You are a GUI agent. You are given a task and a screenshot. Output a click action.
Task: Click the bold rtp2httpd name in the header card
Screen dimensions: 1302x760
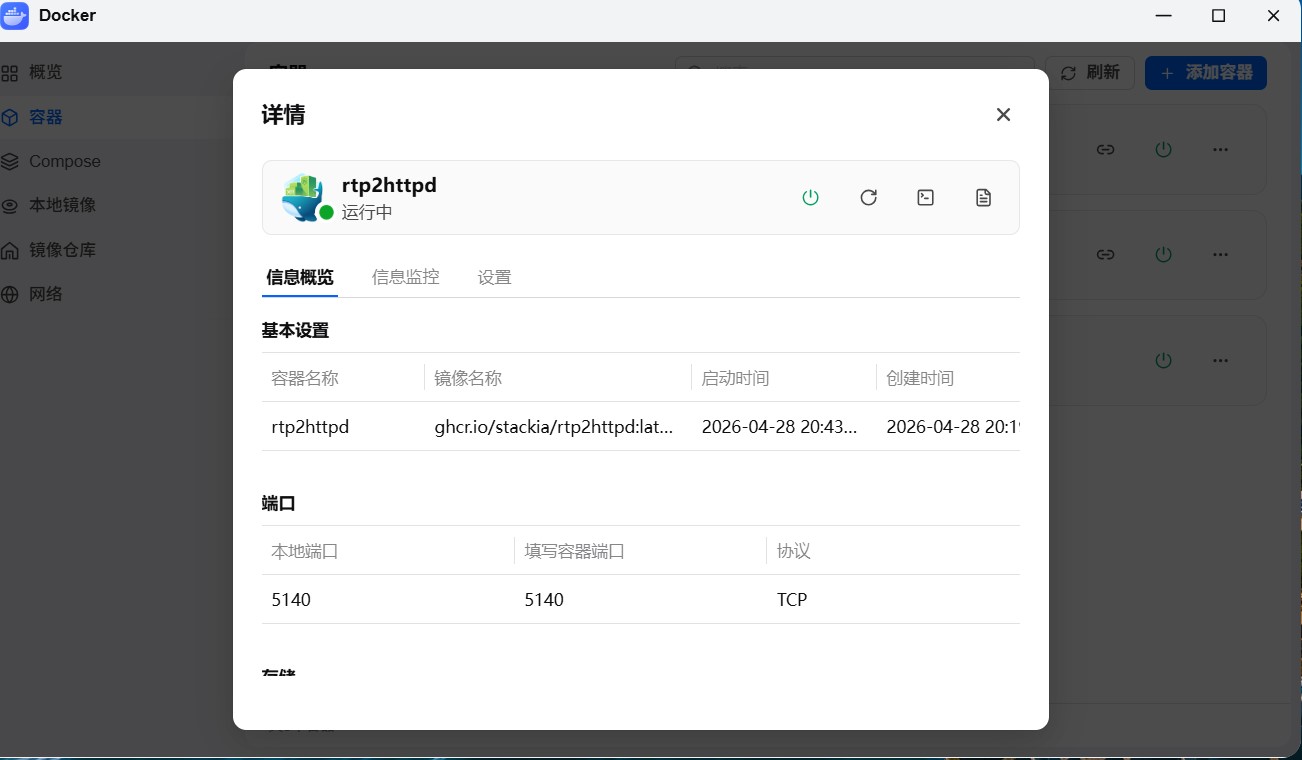389,185
